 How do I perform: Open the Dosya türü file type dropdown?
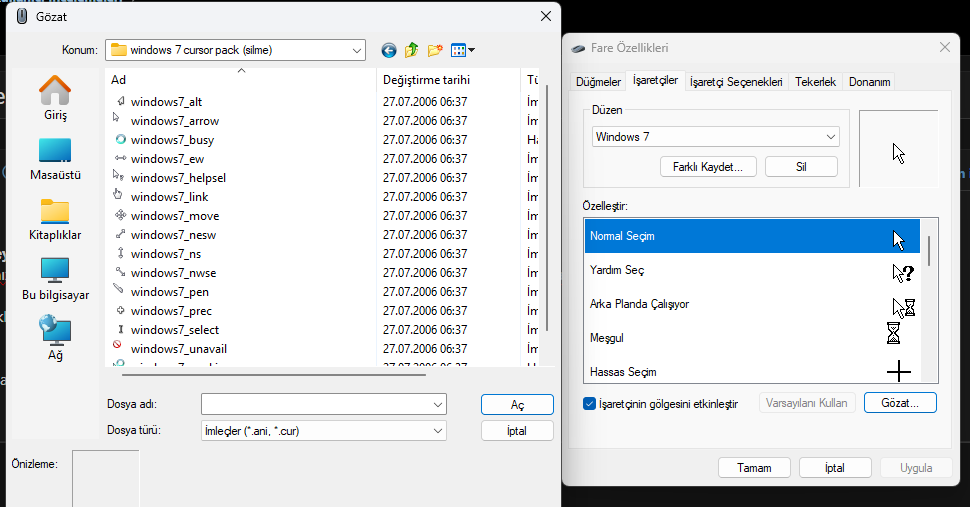pyautogui.click(x=324, y=431)
